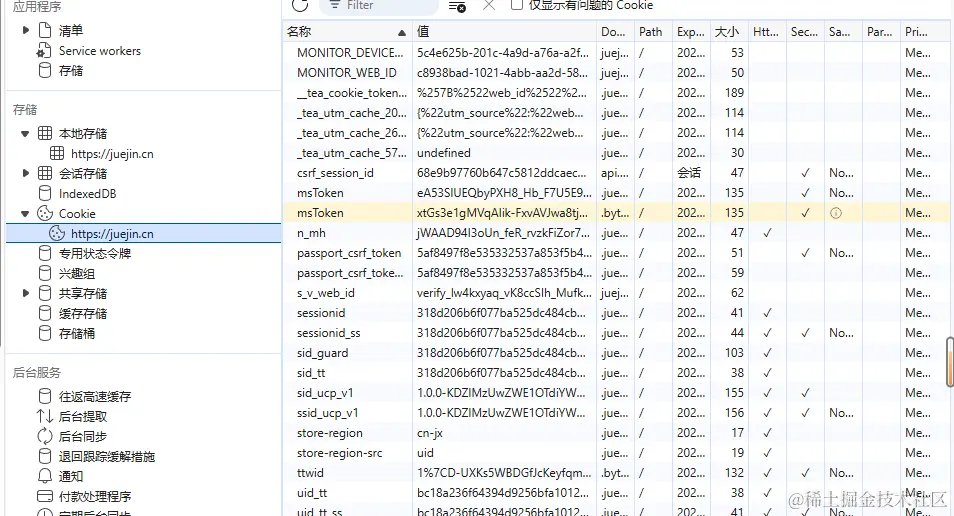Click the 存储桶 icon
This screenshot has width=954, height=516.
pos(44,333)
